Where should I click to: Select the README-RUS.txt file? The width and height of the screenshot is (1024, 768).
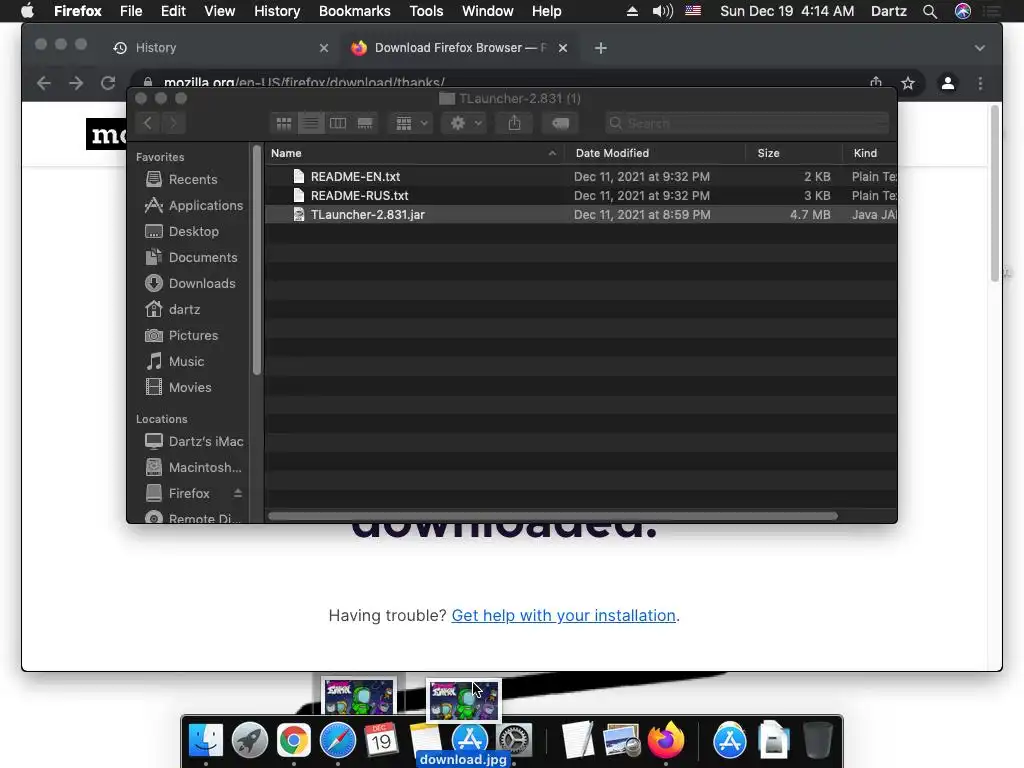pos(581,195)
